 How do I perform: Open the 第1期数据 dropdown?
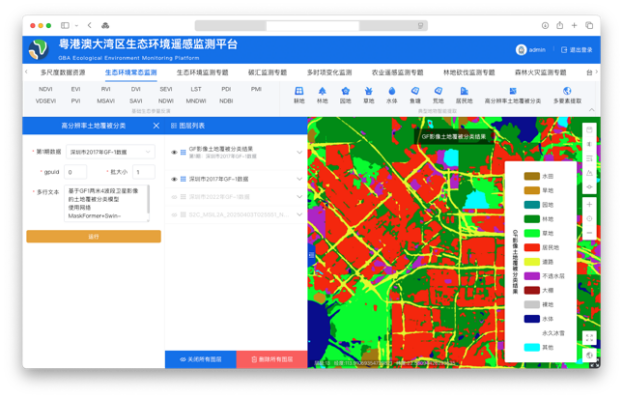[x=110, y=152]
